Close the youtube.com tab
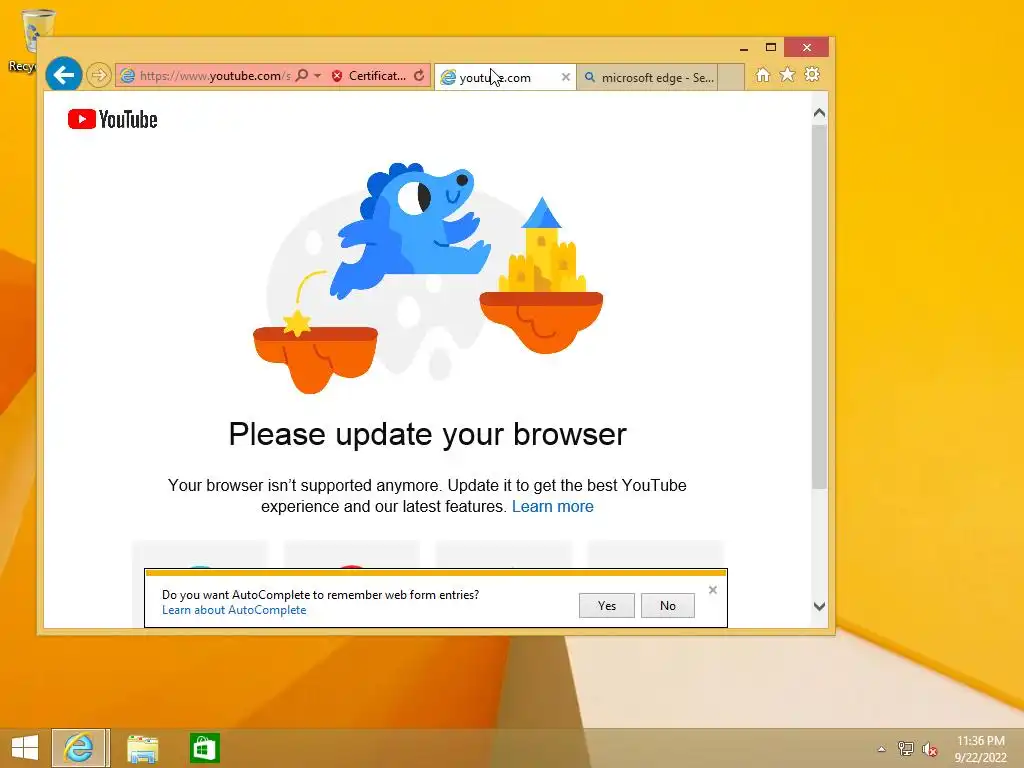 pyautogui.click(x=566, y=77)
